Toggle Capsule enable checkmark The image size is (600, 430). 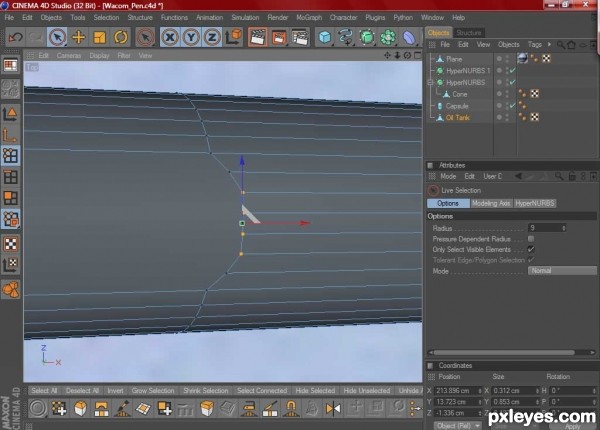point(512,106)
